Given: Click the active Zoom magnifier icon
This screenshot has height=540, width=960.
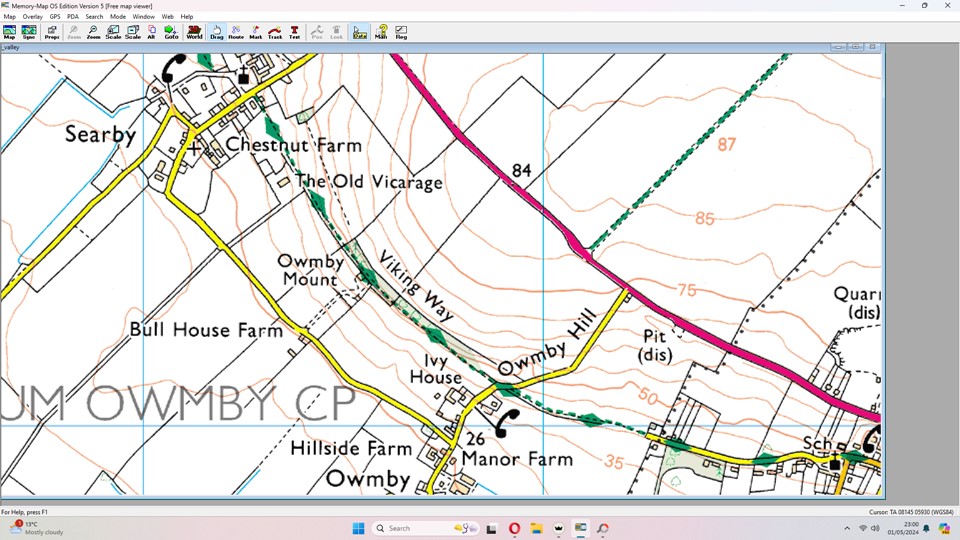Looking at the screenshot, I should point(93,32).
